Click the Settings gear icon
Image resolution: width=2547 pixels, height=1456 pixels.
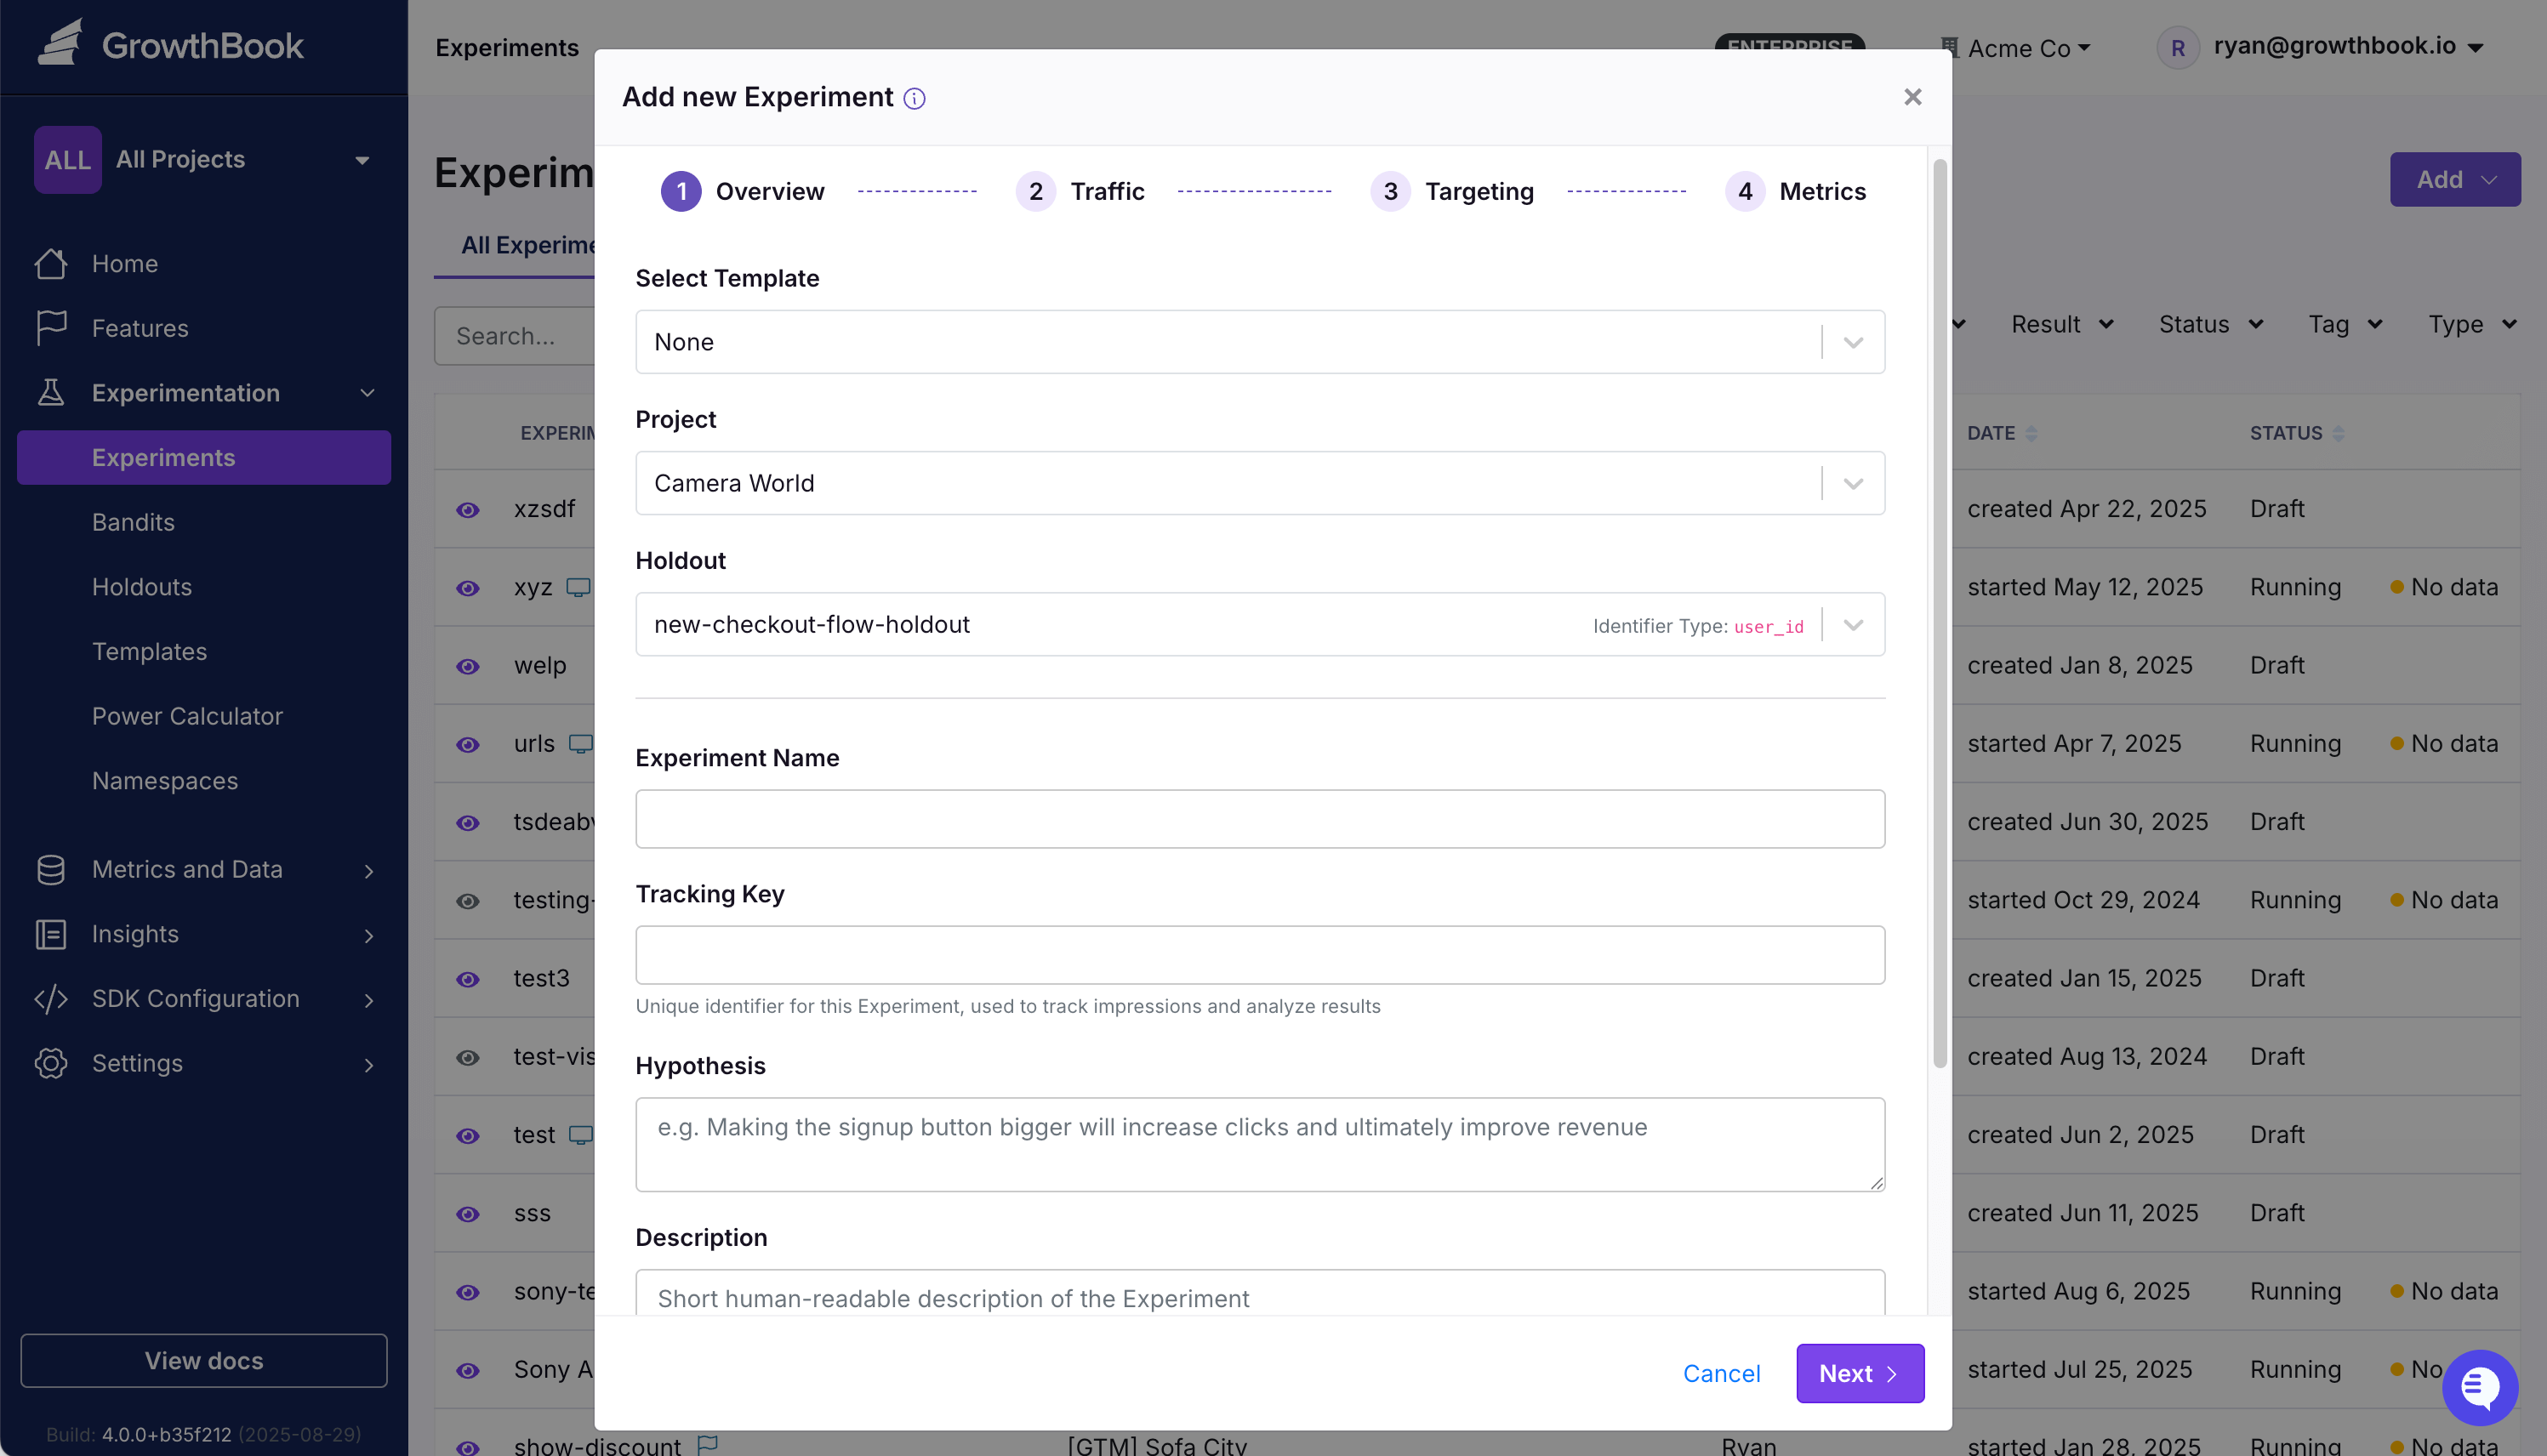pos(51,1063)
